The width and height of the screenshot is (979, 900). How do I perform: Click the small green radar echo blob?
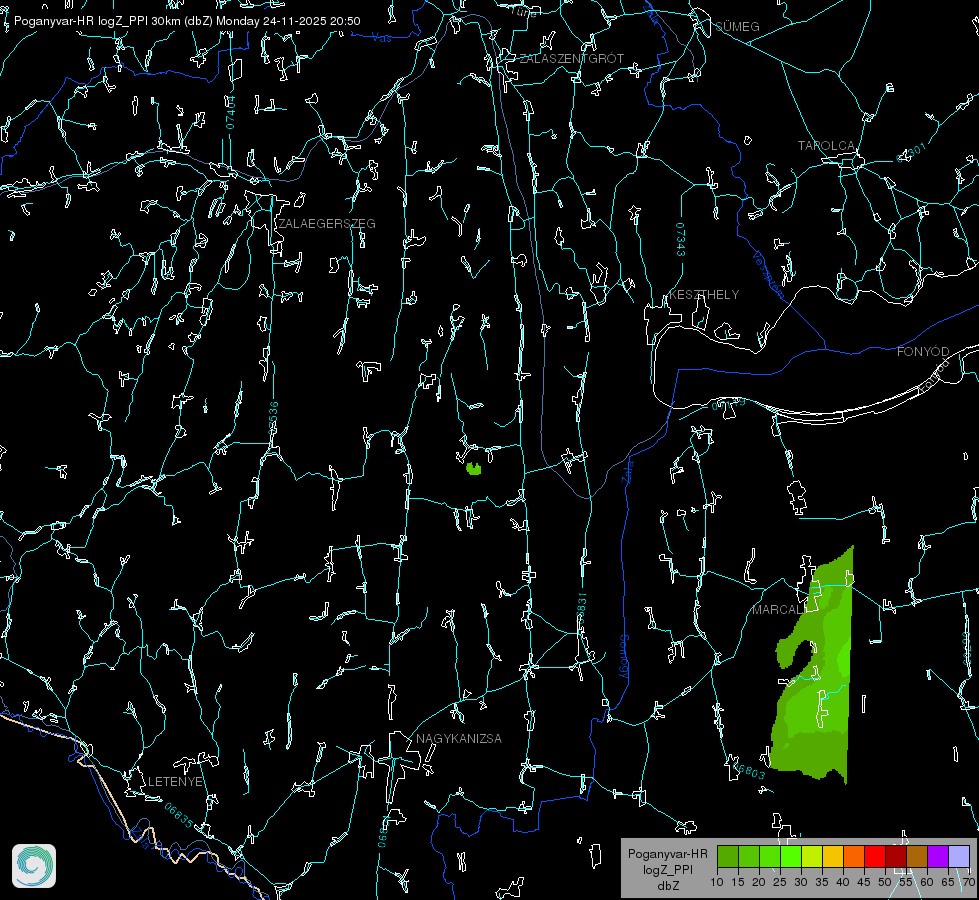(x=474, y=468)
